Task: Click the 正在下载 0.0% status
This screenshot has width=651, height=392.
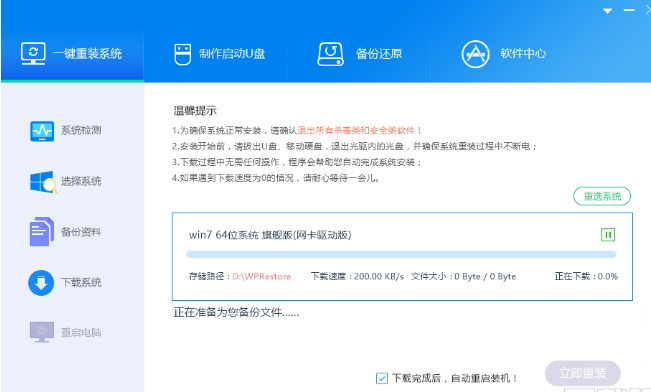Action: [586, 277]
